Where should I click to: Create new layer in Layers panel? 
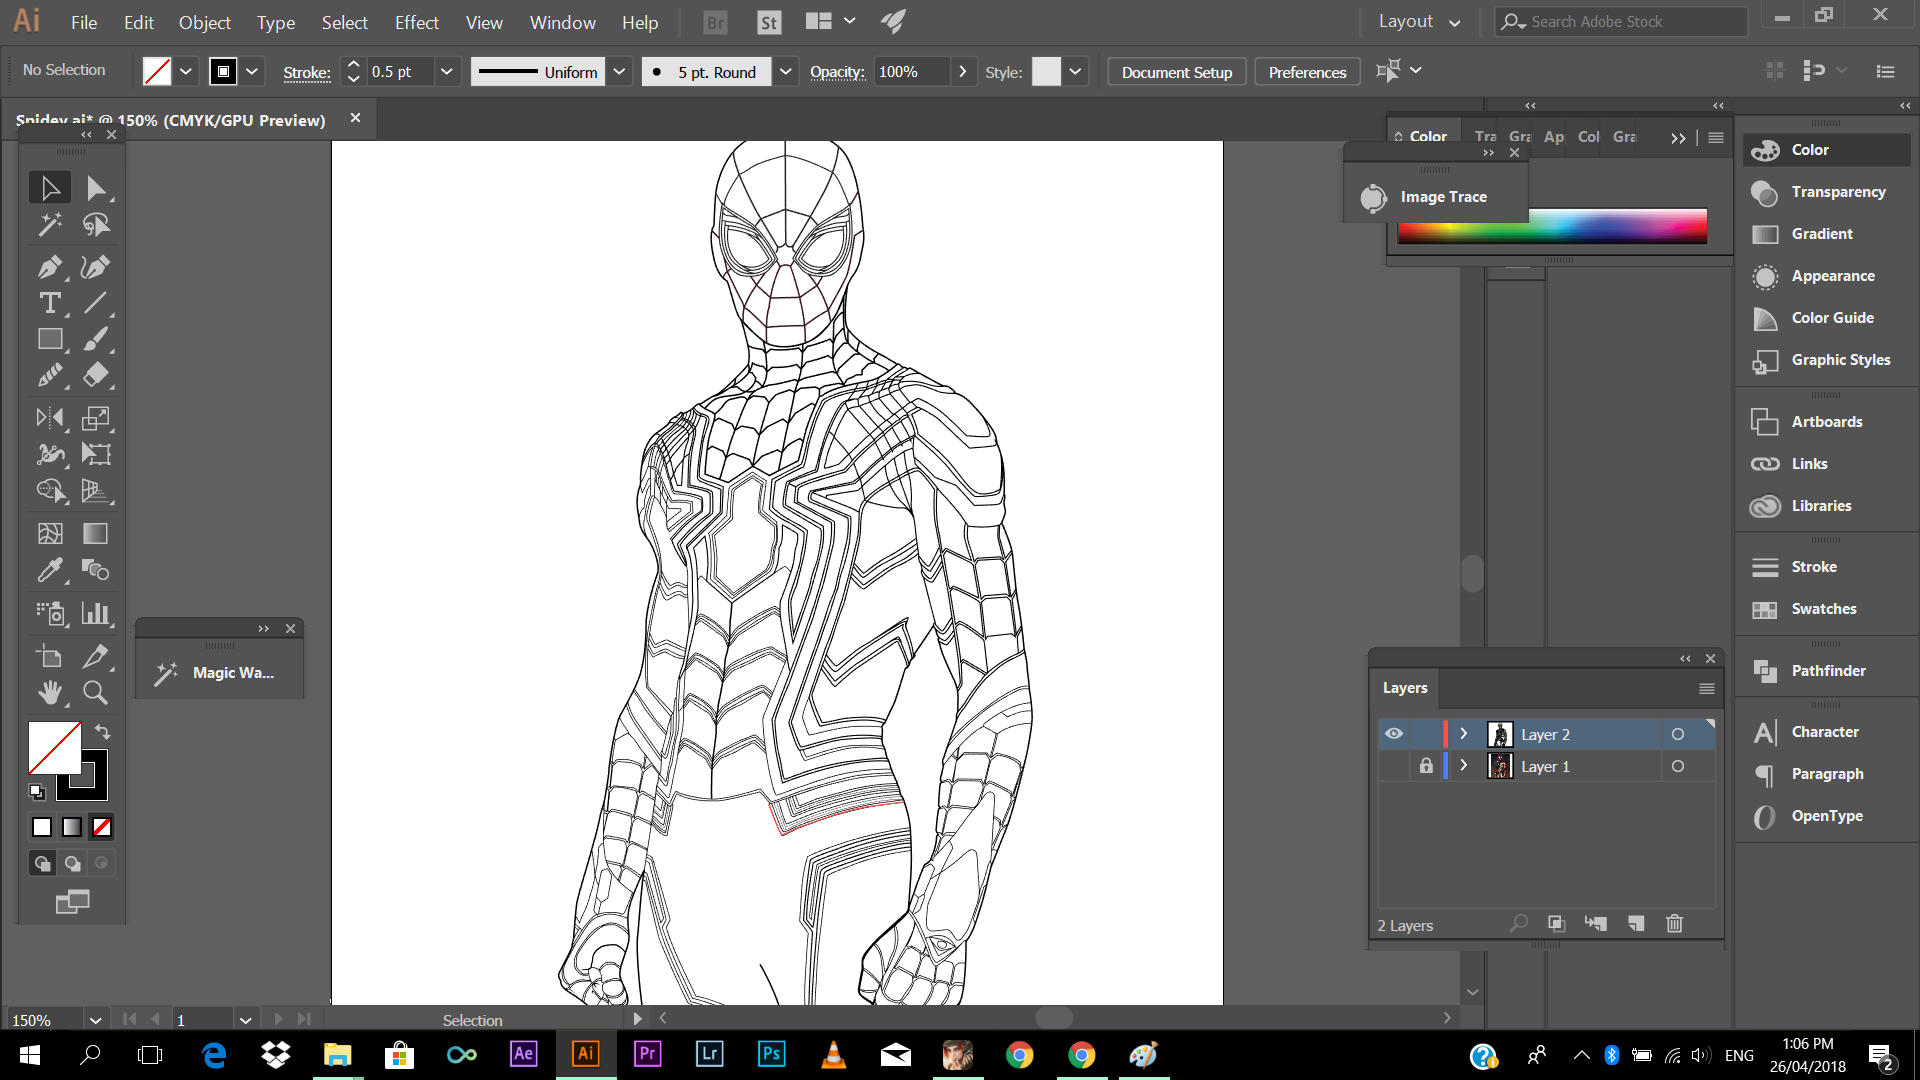1636,924
